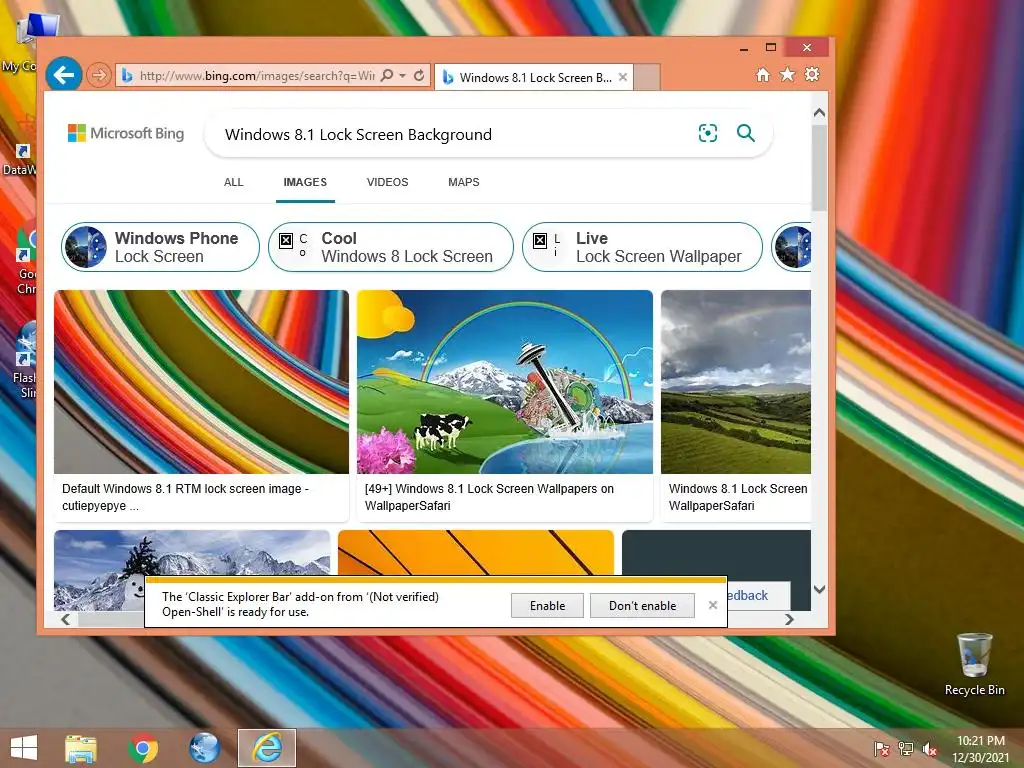Open '[49+] Windows 8.1 Lock Screen Wallpapers' link
1024x768 pixels.
489,497
